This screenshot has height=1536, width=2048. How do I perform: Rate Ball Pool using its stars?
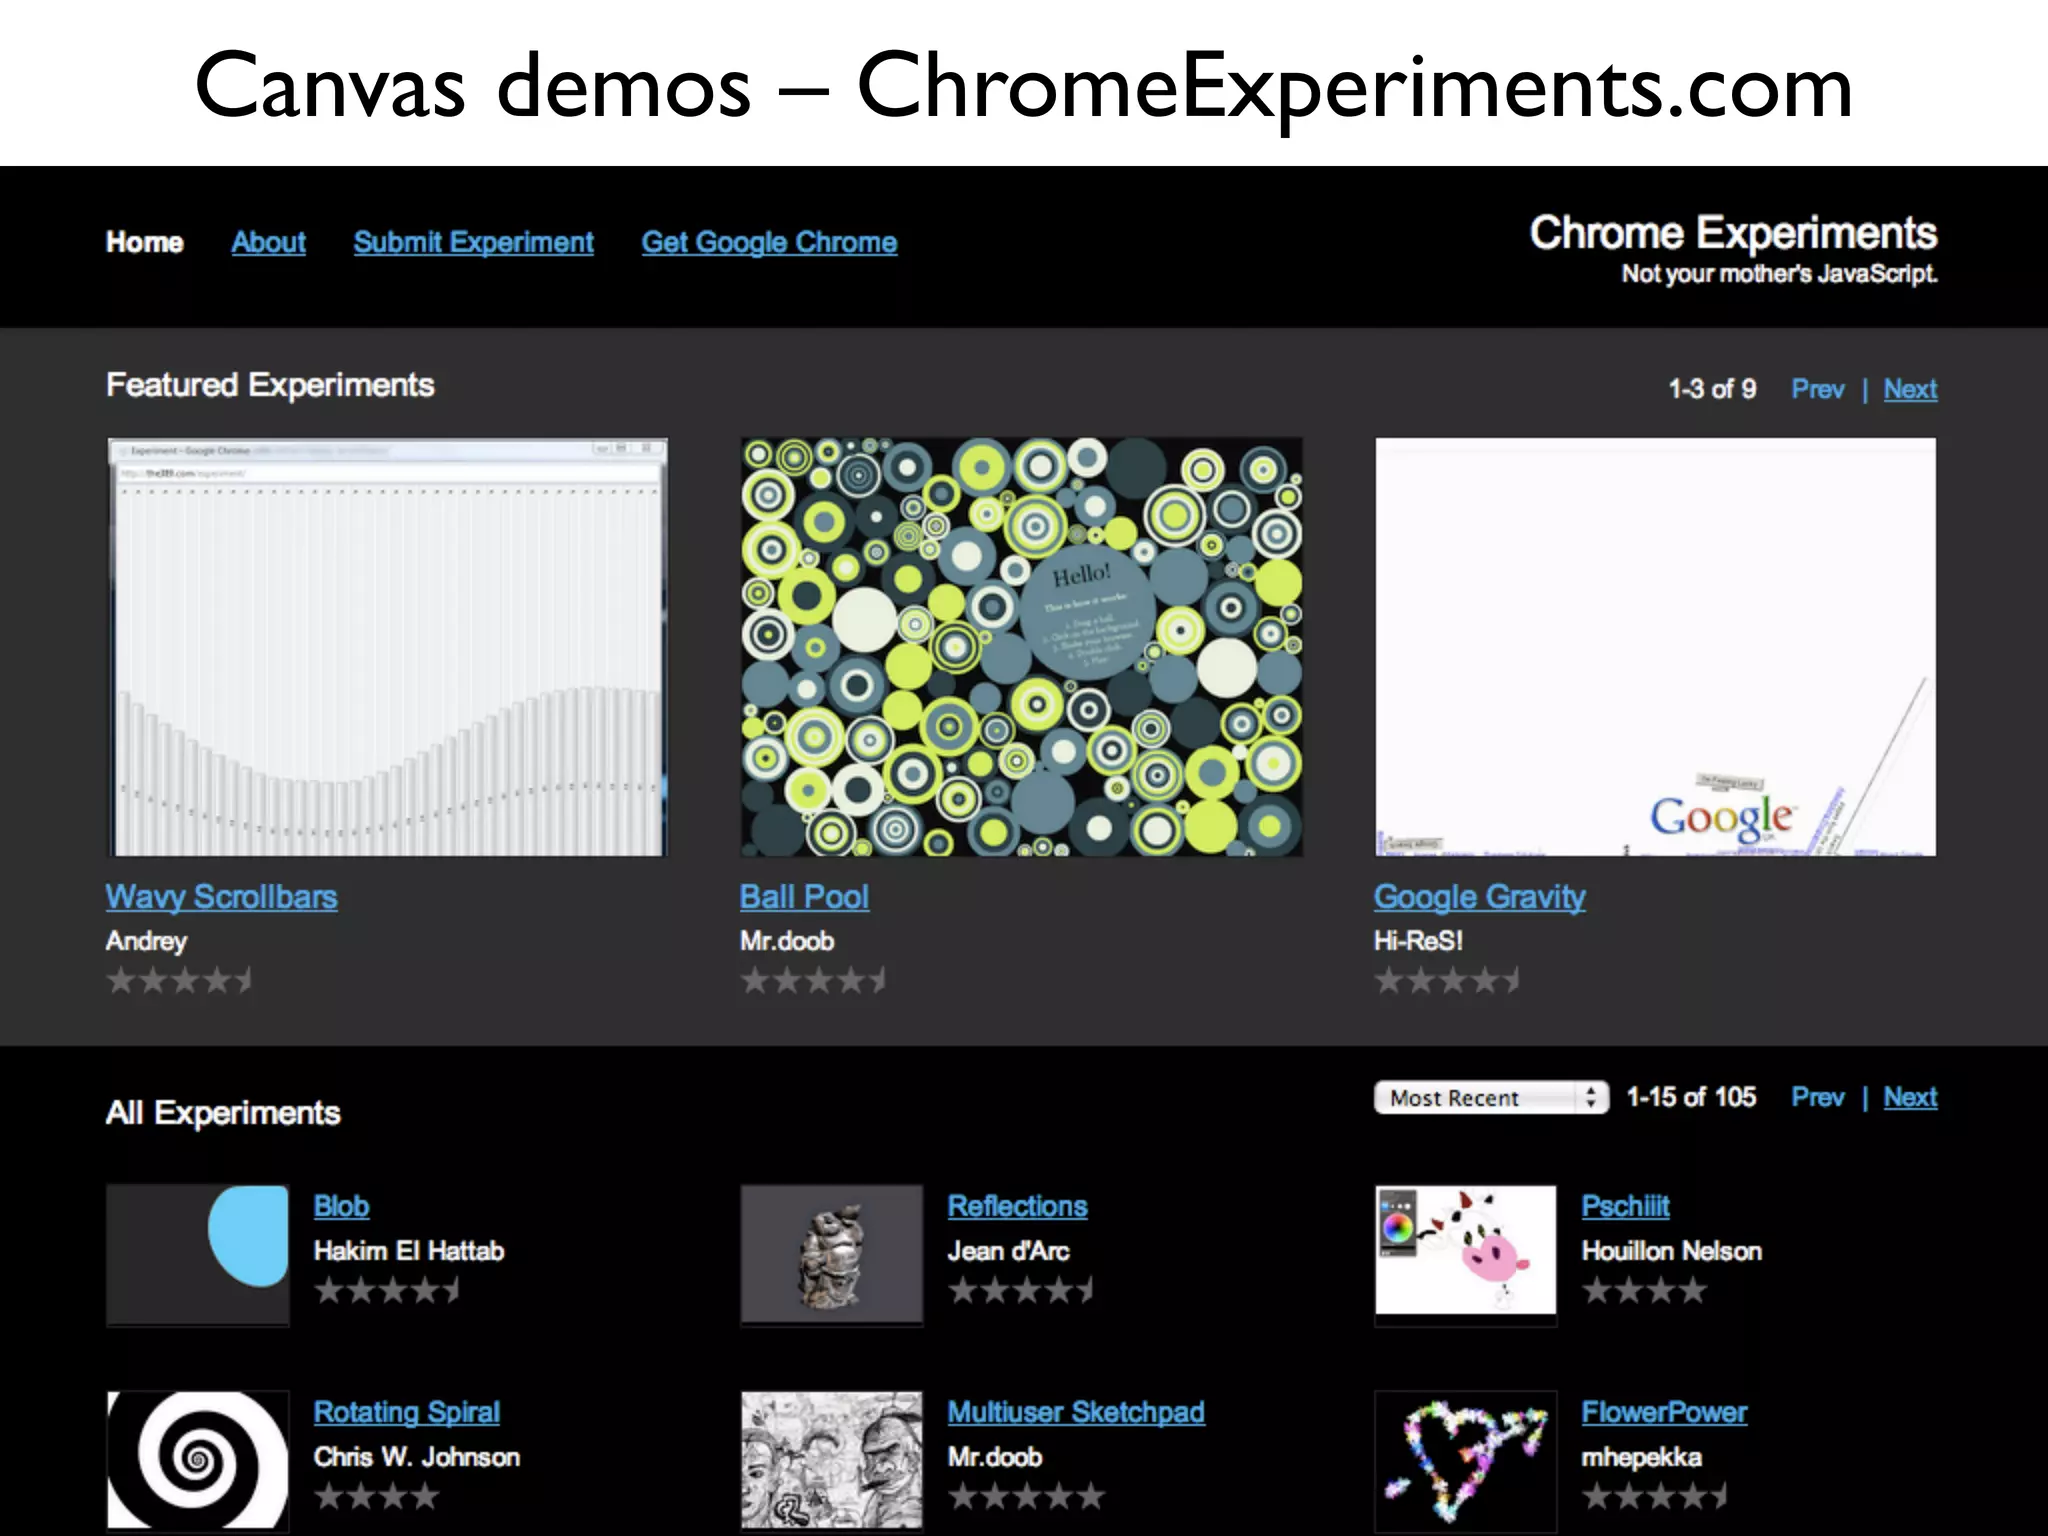[813, 981]
